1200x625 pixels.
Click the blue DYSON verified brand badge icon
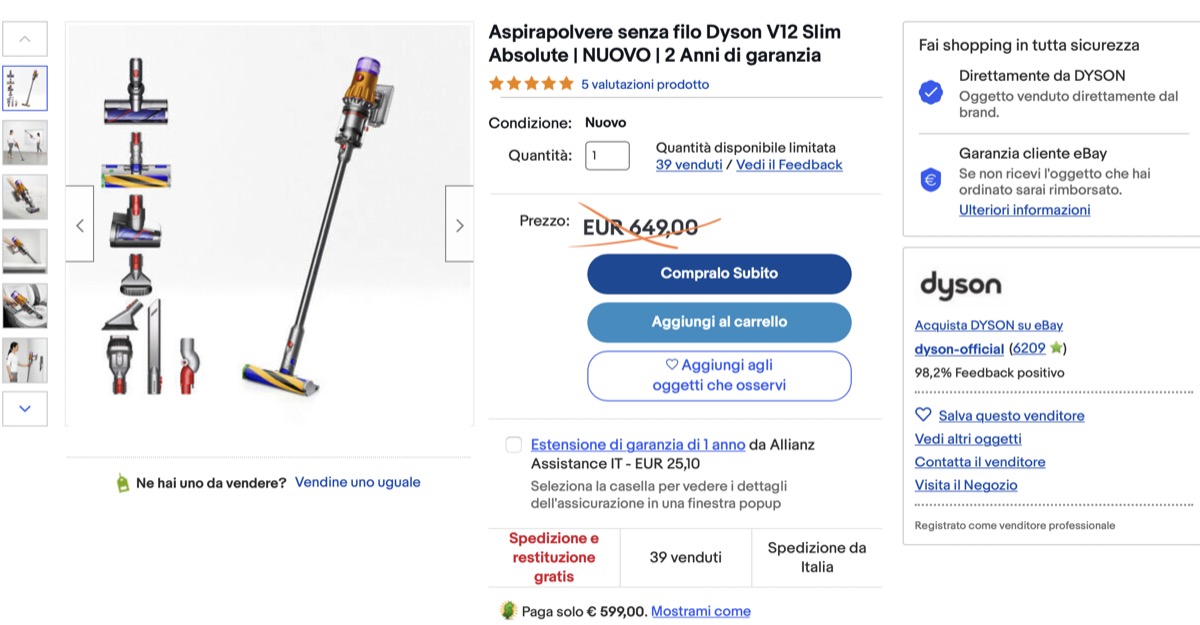click(x=930, y=92)
